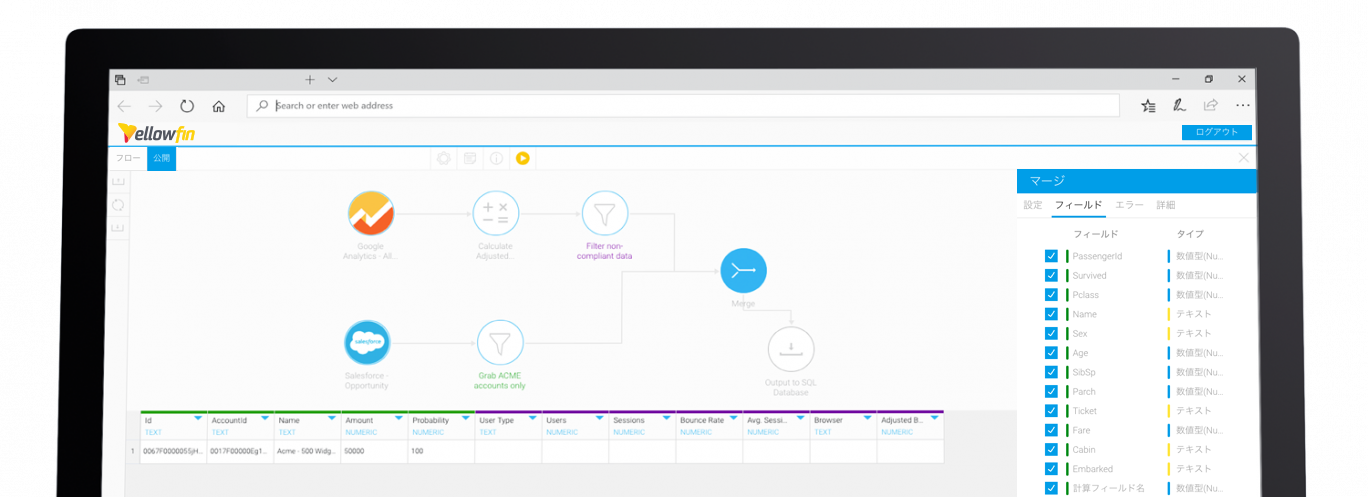Viewport: 1368px width, 497px height.
Task: Run the flow with yellow play button
Action: 522,158
